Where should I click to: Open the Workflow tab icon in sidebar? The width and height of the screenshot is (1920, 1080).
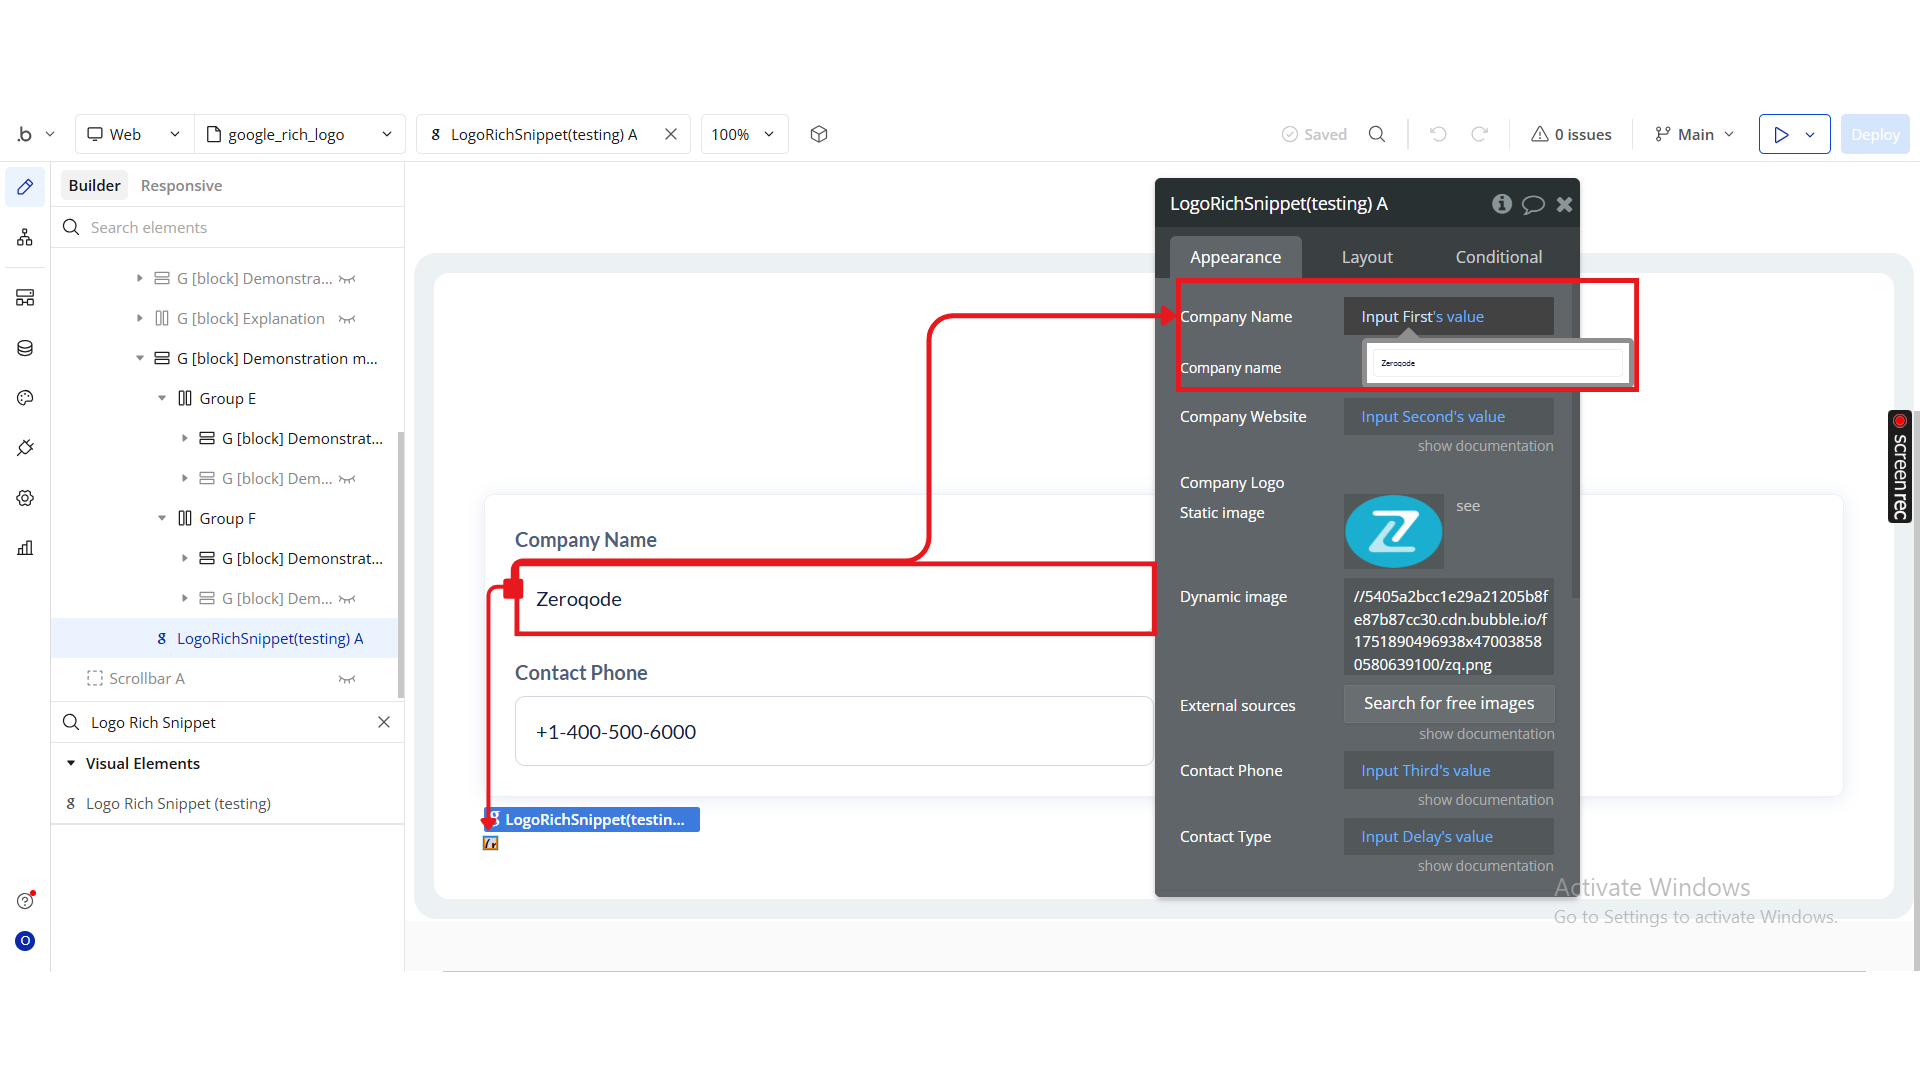(25, 237)
